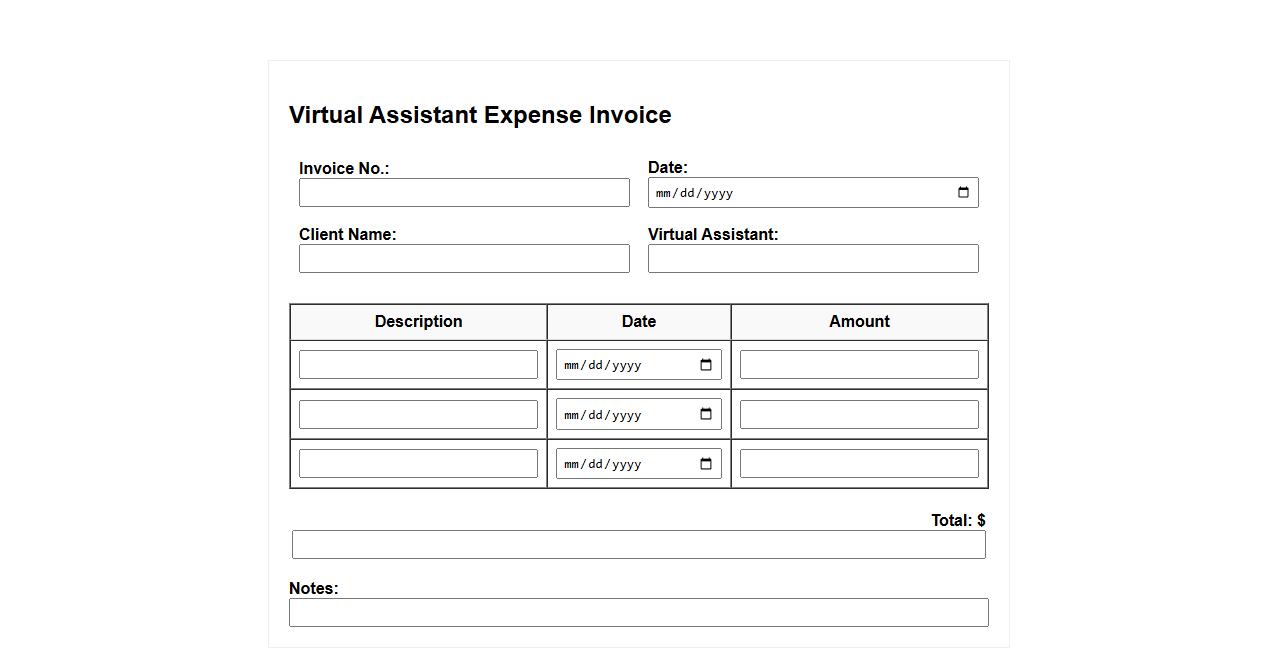Viewport: 1278px width, 650px height.
Task: Click the Total amount input box
Action: point(638,545)
